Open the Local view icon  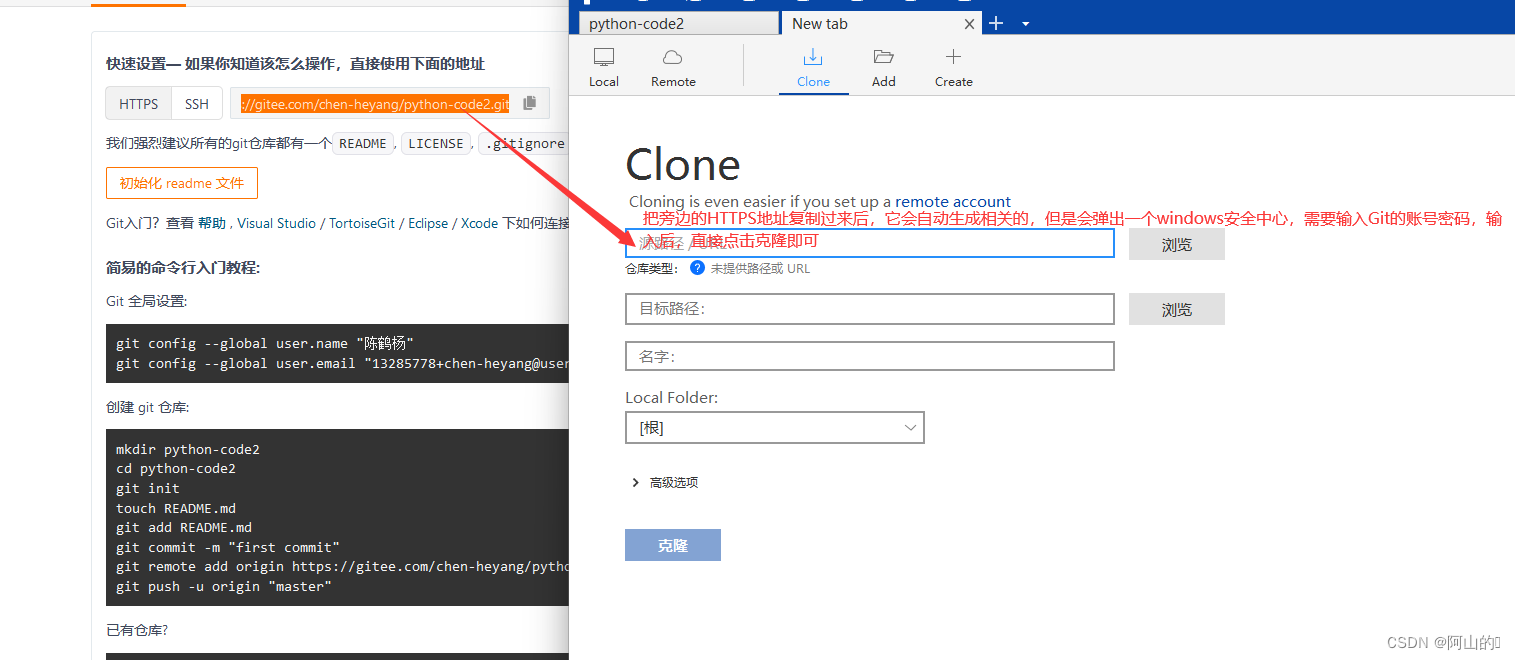603,66
